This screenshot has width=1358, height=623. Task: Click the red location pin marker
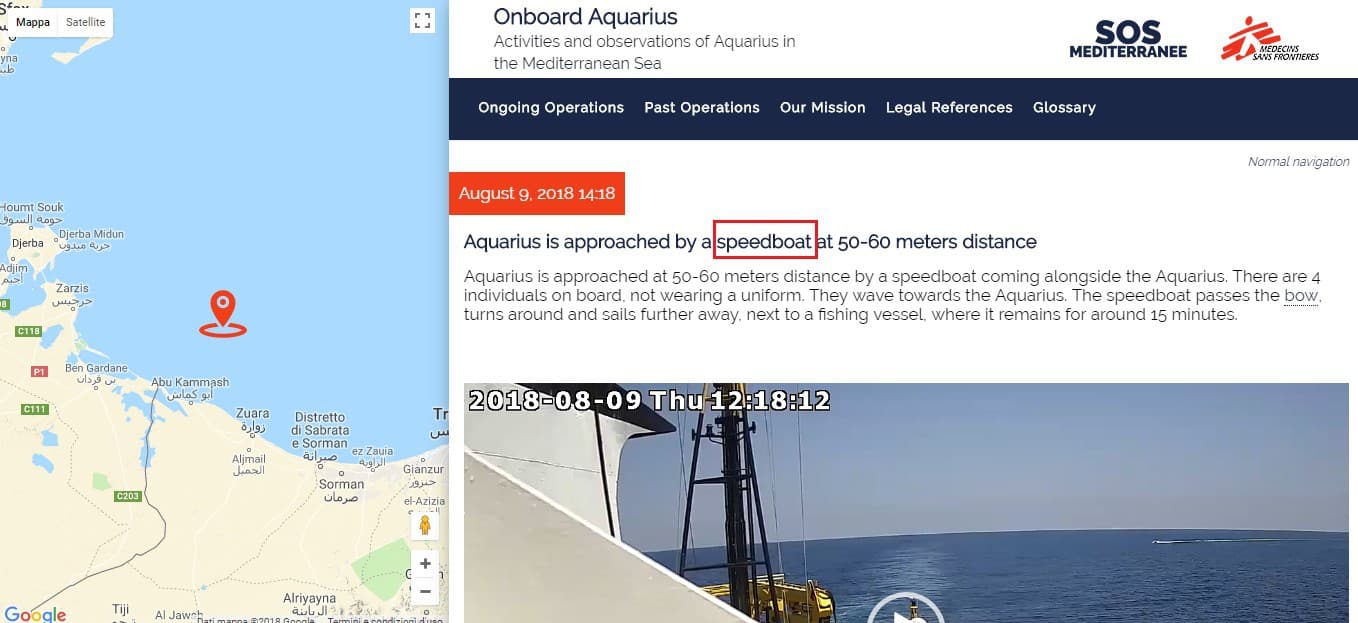222,313
